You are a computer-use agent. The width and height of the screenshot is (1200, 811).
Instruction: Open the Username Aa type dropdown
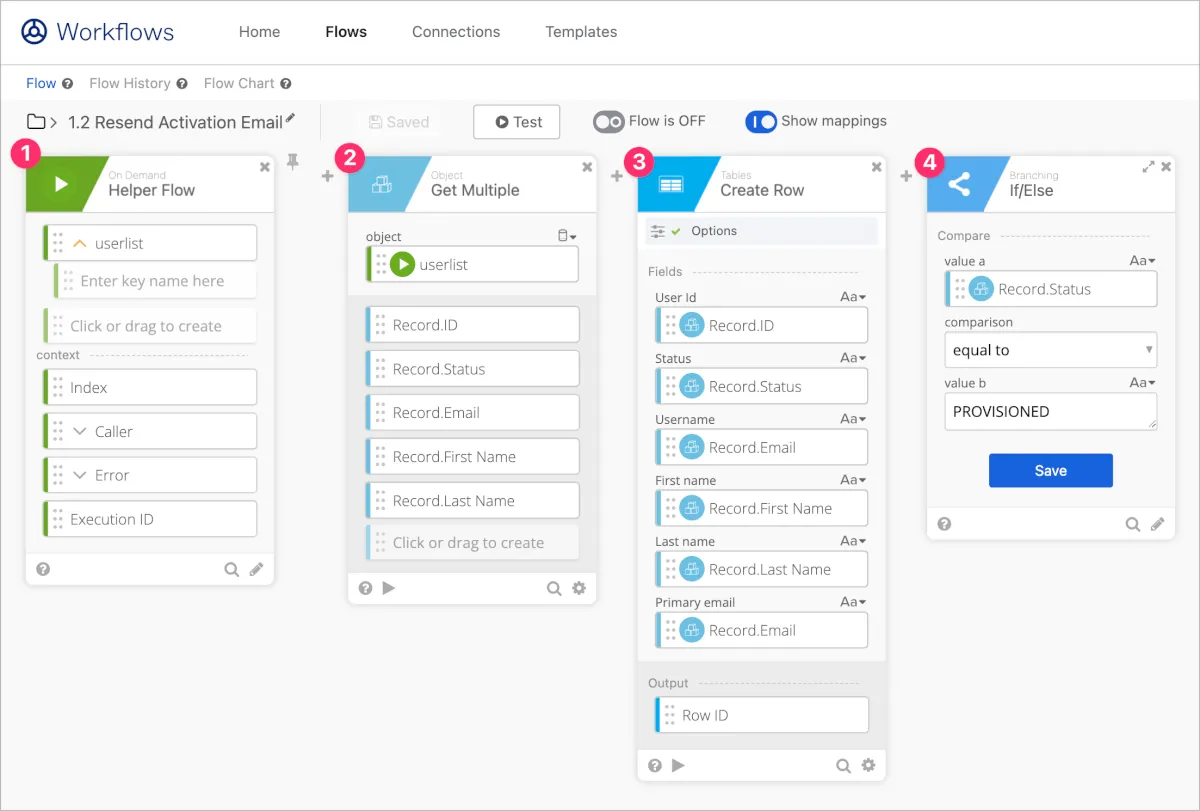click(x=853, y=419)
